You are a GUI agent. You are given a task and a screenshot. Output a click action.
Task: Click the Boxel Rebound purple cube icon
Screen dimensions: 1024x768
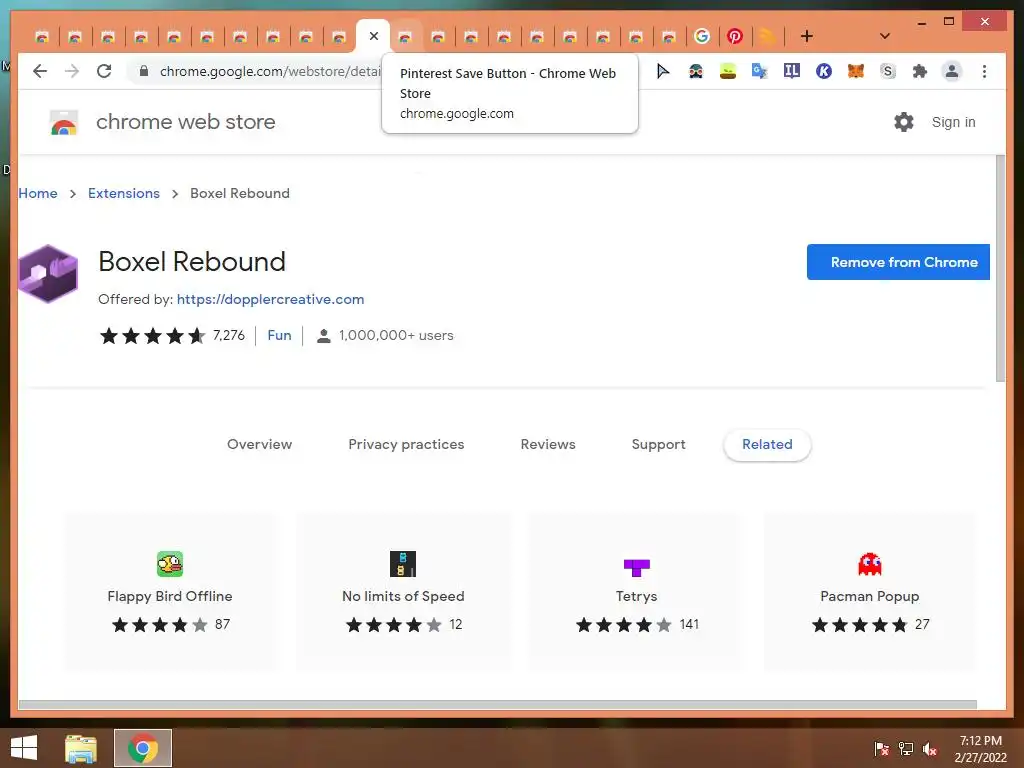(48, 274)
